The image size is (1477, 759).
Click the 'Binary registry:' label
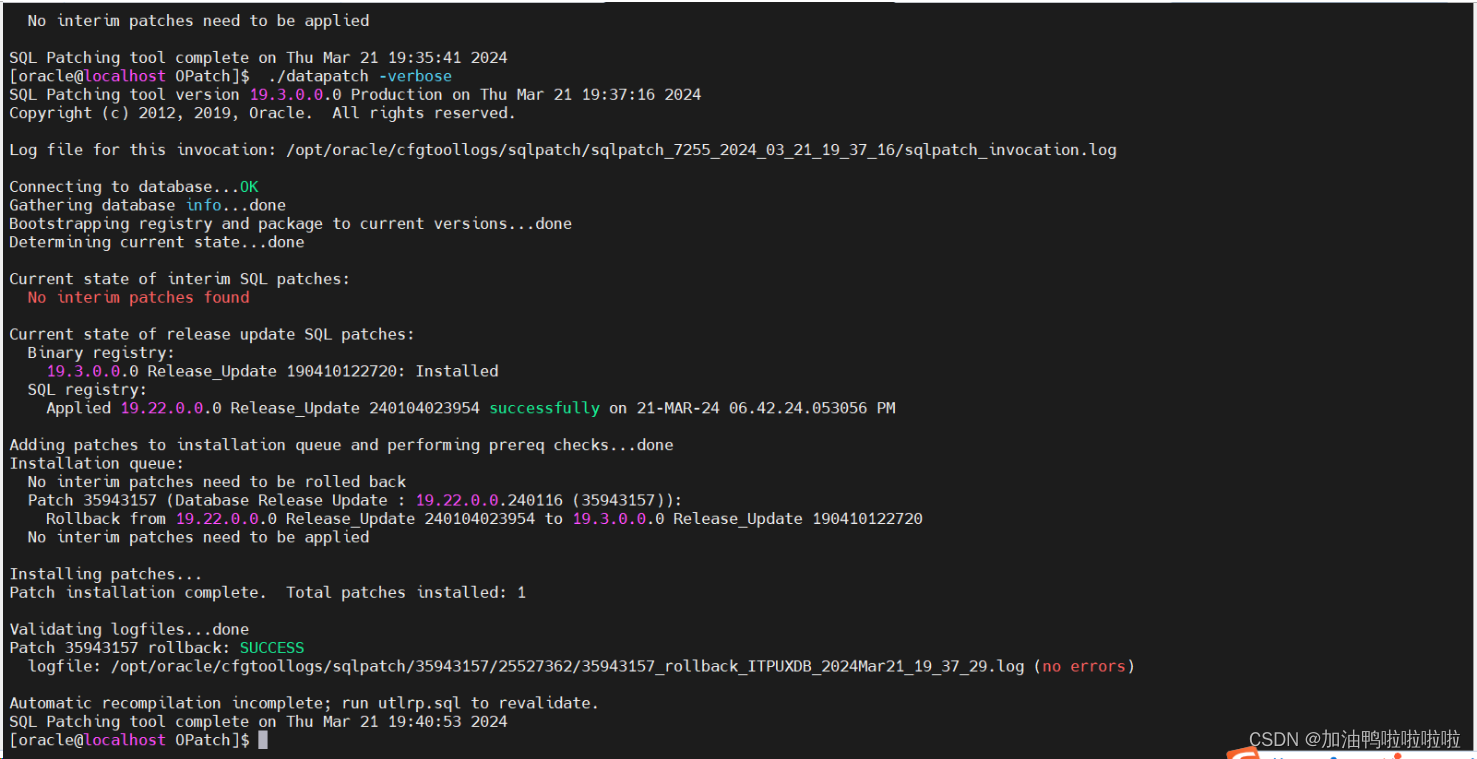tap(101, 353)
